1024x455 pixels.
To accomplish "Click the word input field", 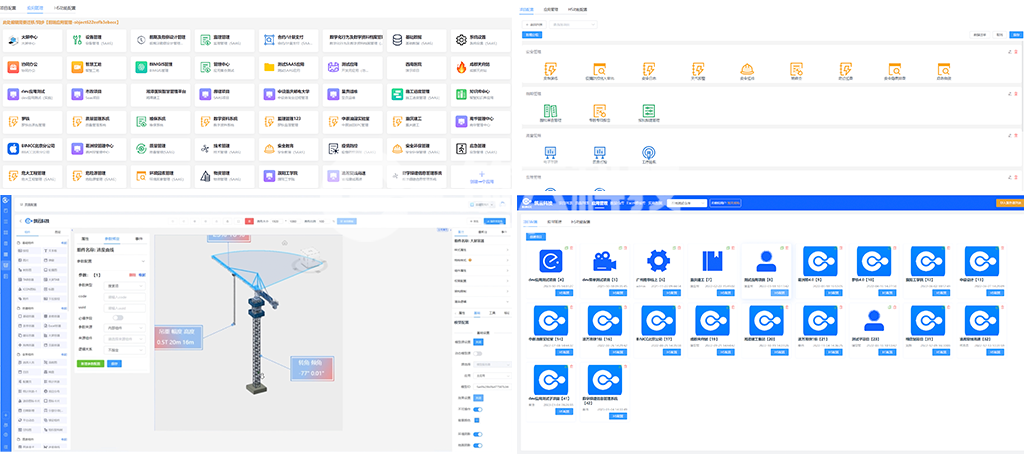I will tap(125, 307).
